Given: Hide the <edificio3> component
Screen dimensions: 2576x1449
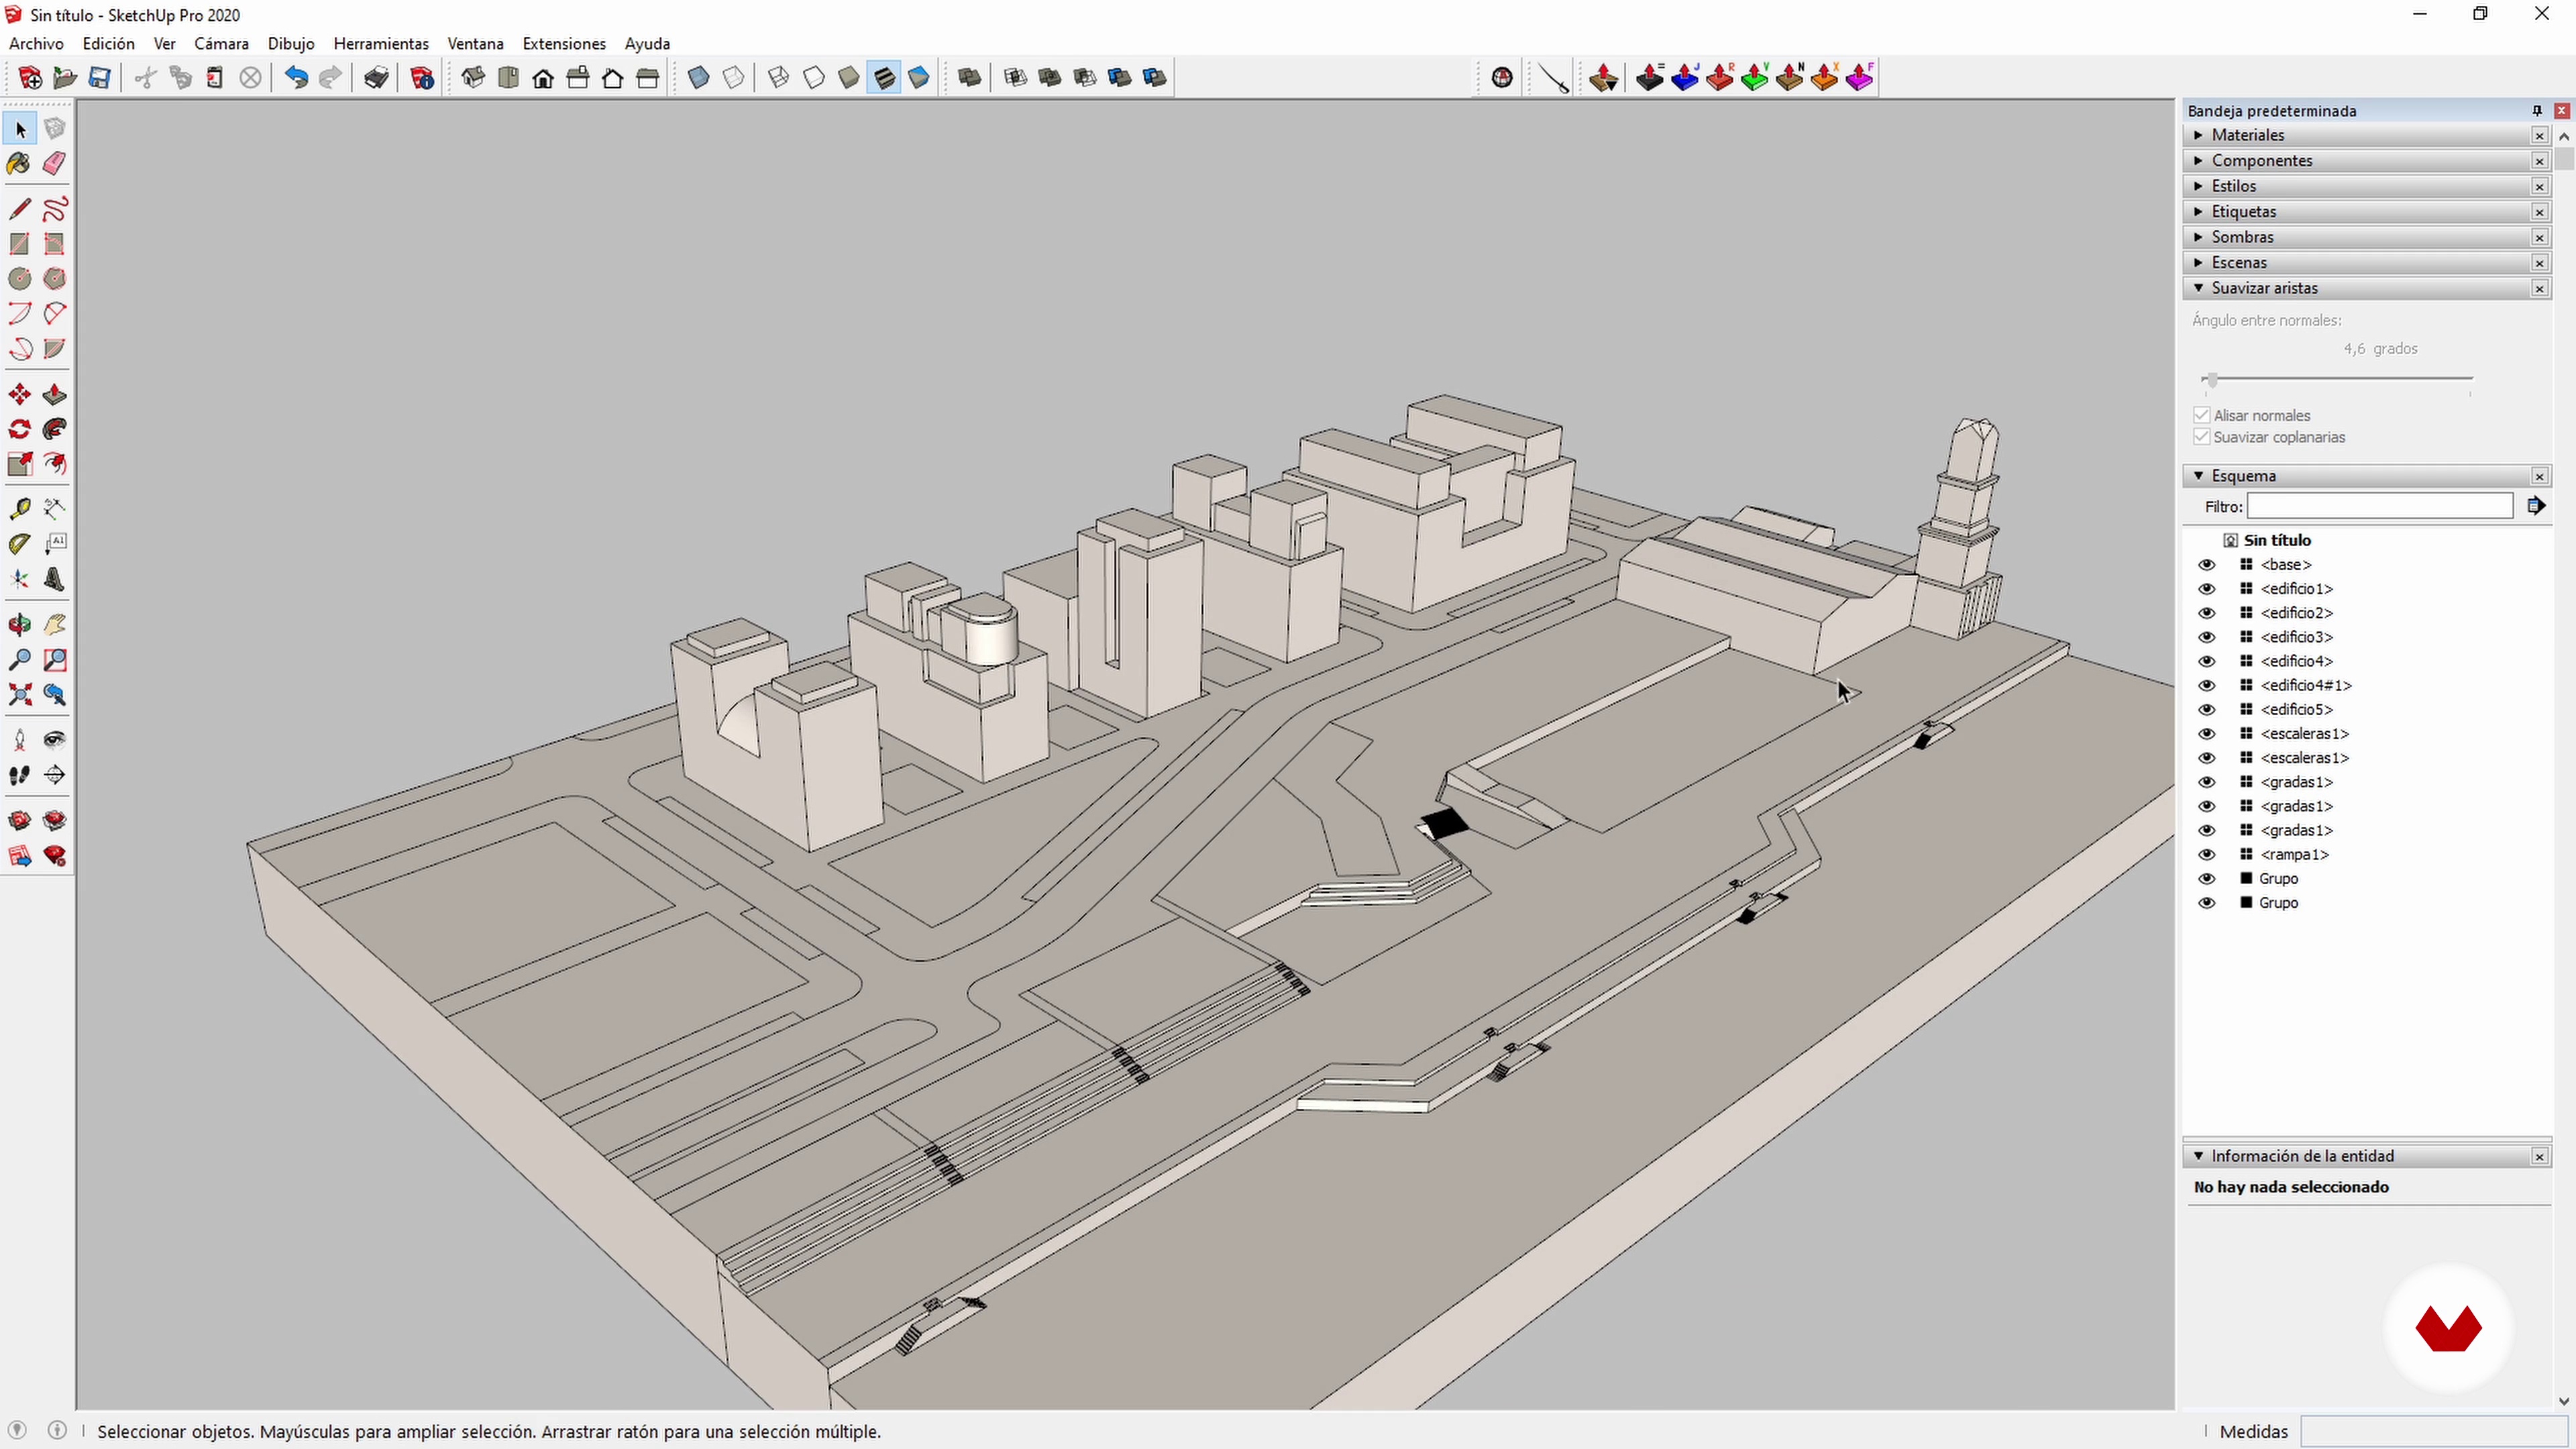Looking at the screenshot, I should 2207,637.
